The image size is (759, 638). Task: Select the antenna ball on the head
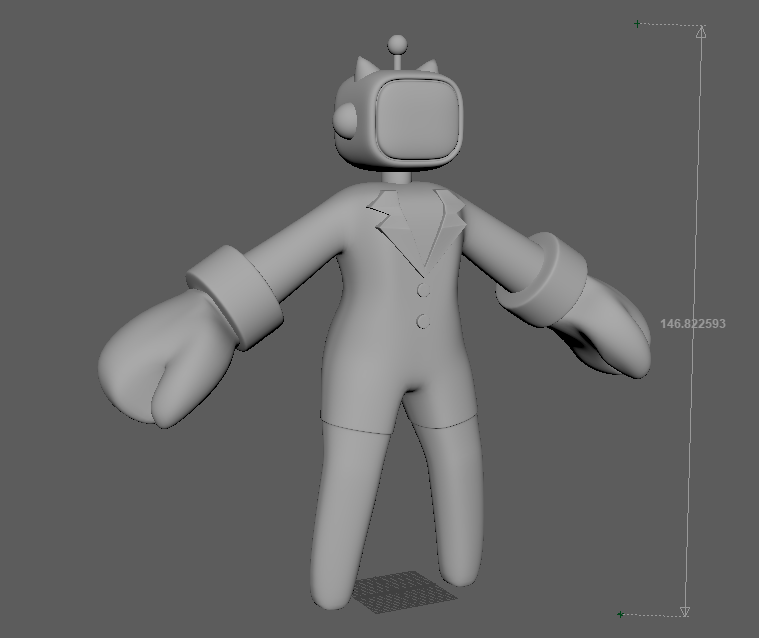coord(397,44)
